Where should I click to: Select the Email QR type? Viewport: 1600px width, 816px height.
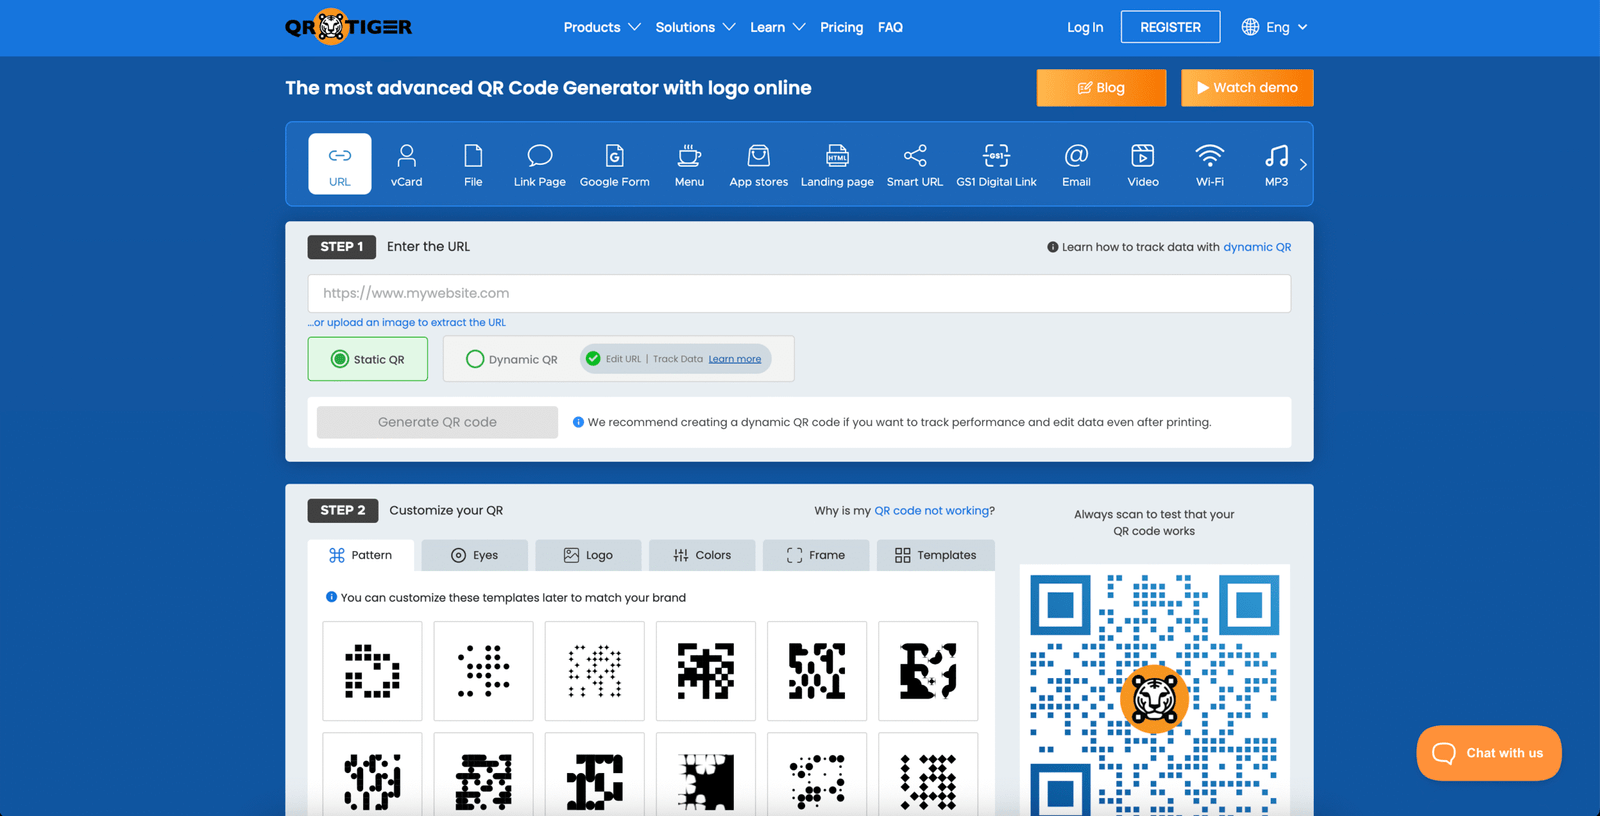tap(1076, 164)
